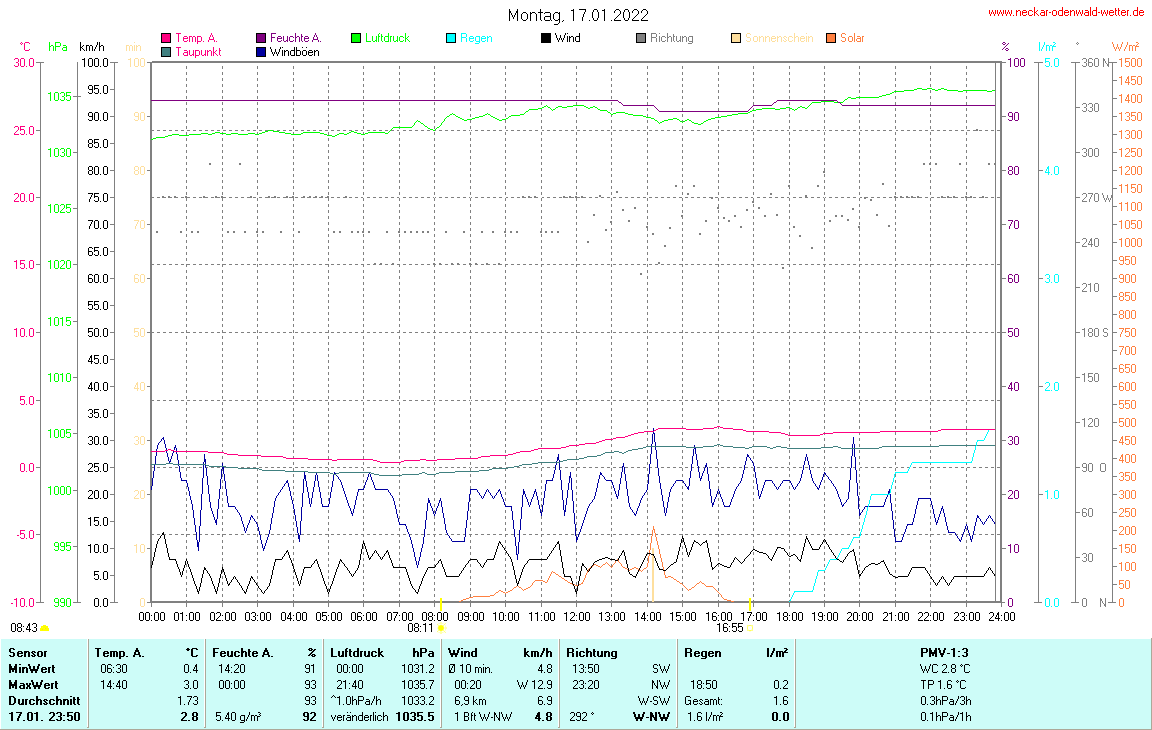The image size is (1152, 730).
Task: Click the wind text 1 Bft W-NW
Action: (x=483, y=718)
